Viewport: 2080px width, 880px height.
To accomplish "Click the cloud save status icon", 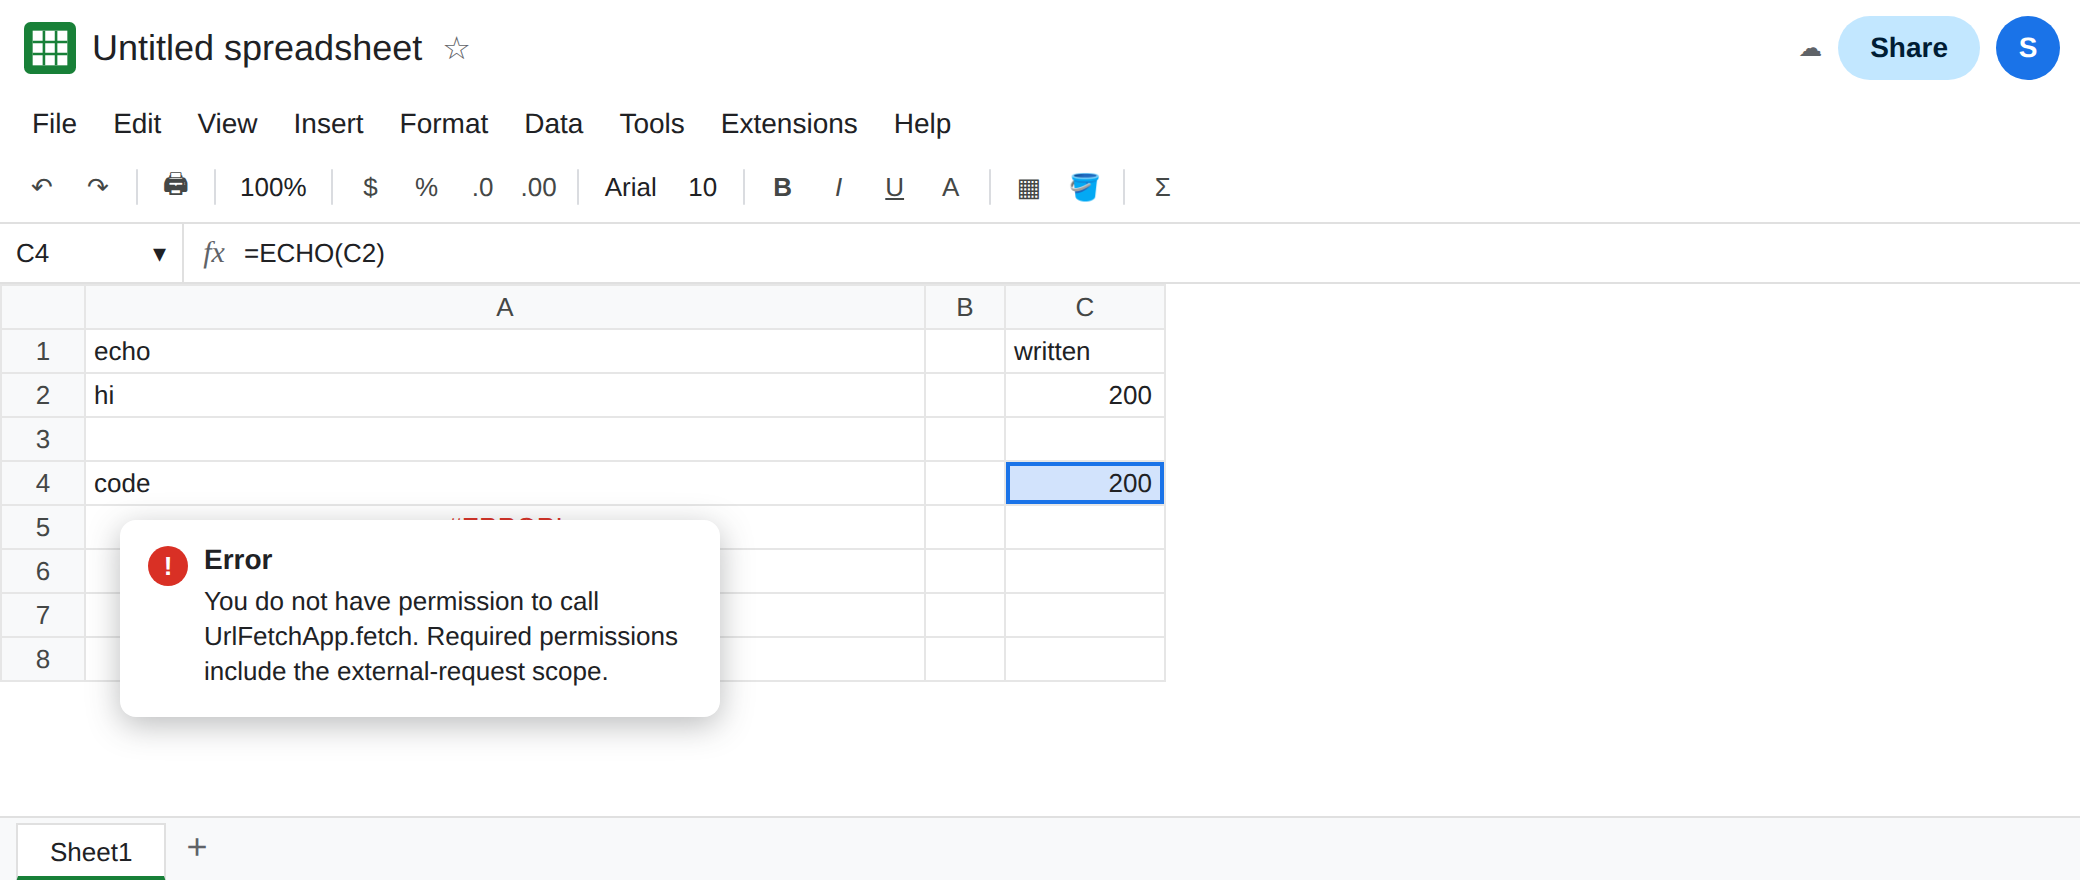I will (x=1810, y=49).
